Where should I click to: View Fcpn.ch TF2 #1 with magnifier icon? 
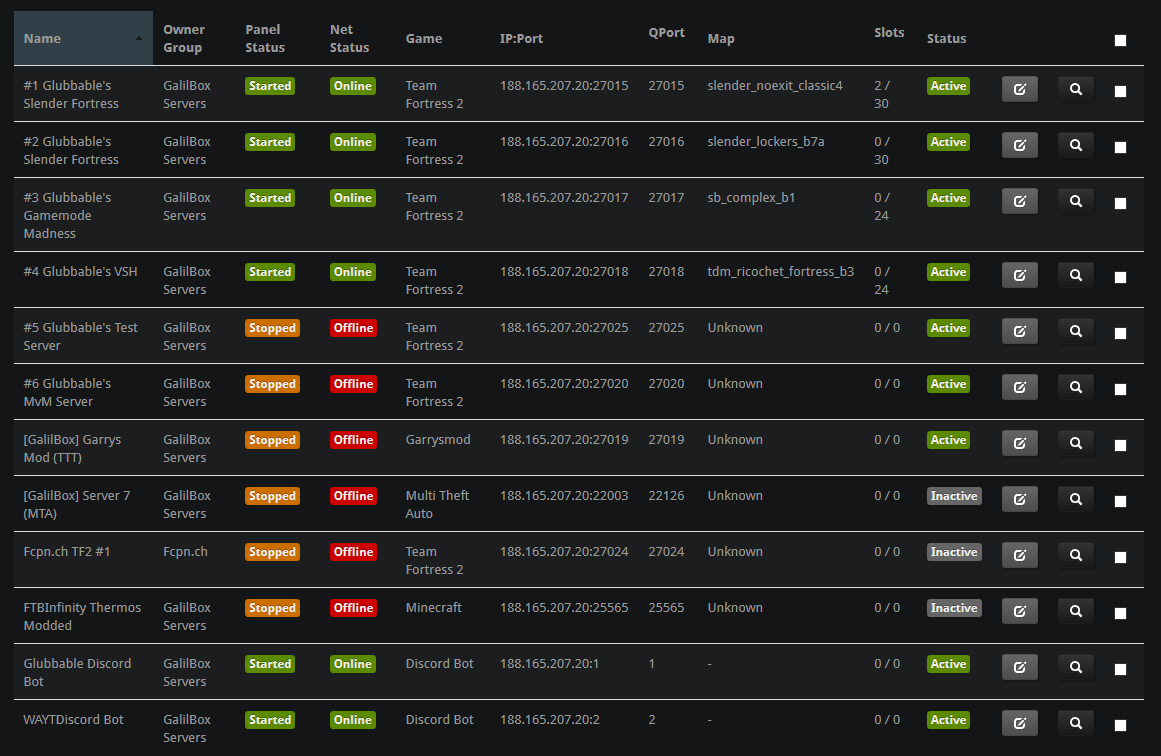click(1076, 555)
